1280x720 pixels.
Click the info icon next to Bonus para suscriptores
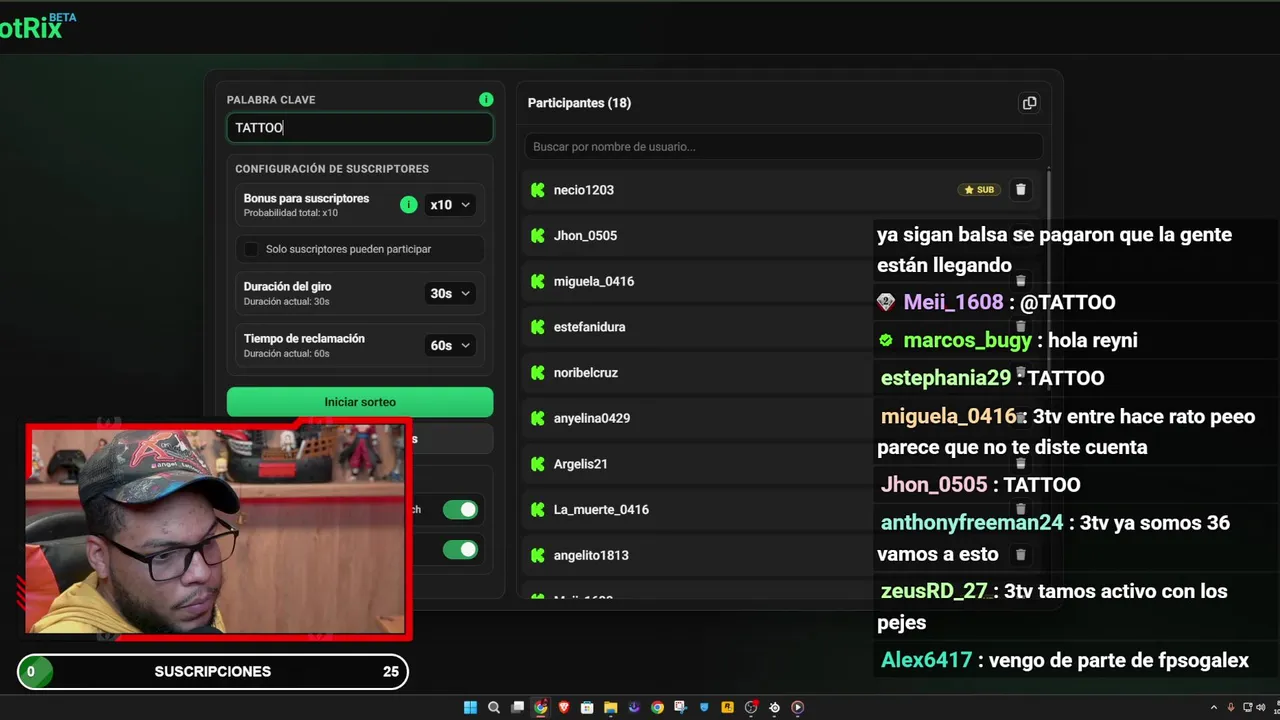point(408,205)
